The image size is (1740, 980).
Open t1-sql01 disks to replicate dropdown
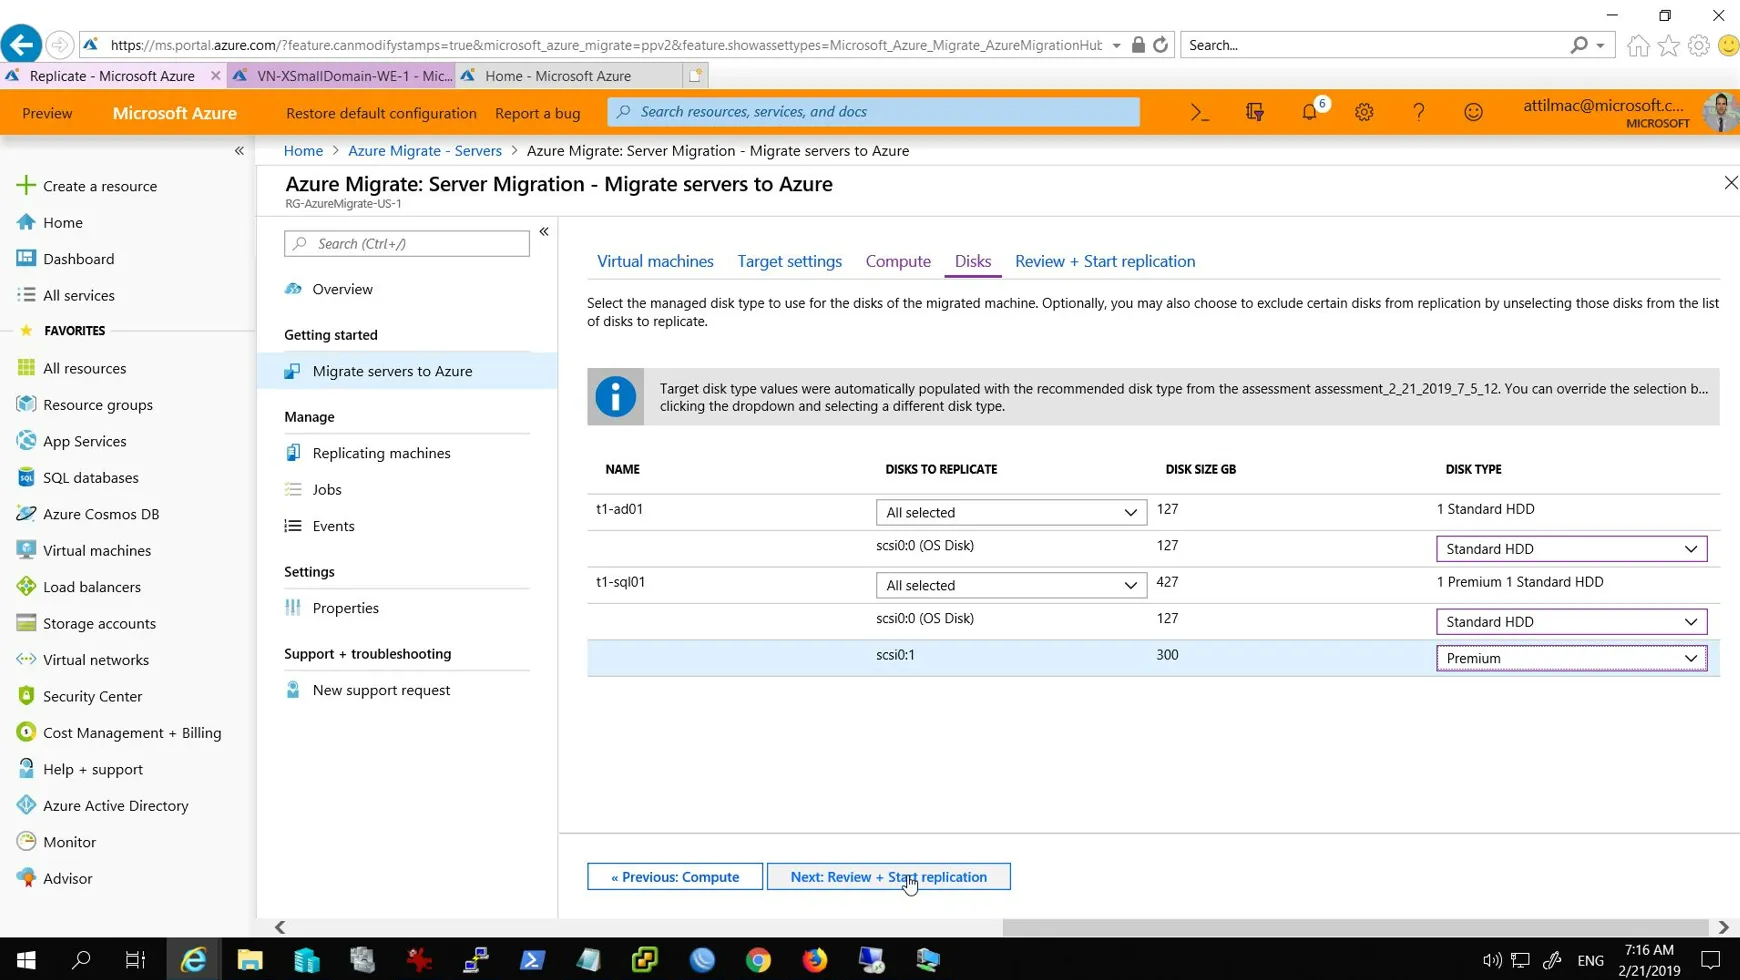[1011, 585]
